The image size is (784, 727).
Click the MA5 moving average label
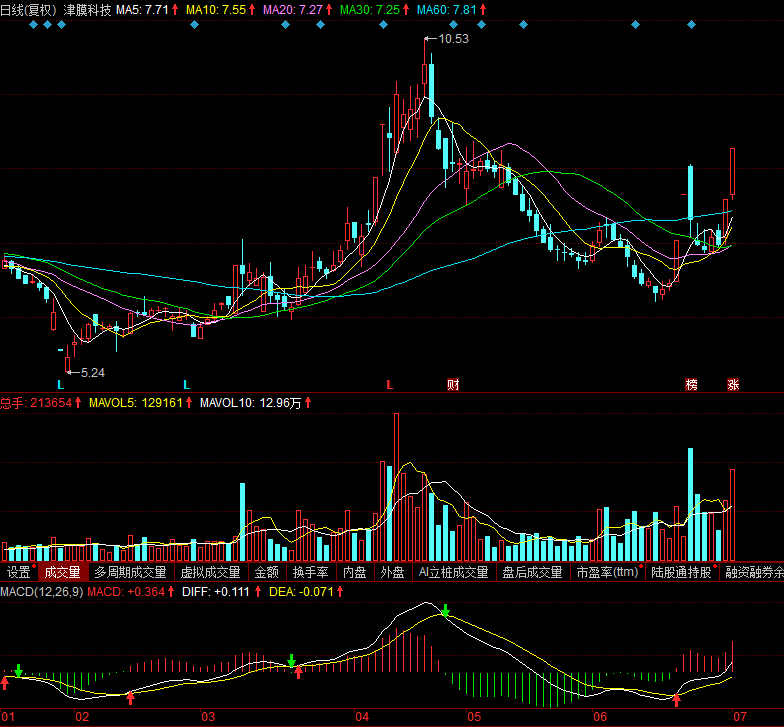coord(142,9)
